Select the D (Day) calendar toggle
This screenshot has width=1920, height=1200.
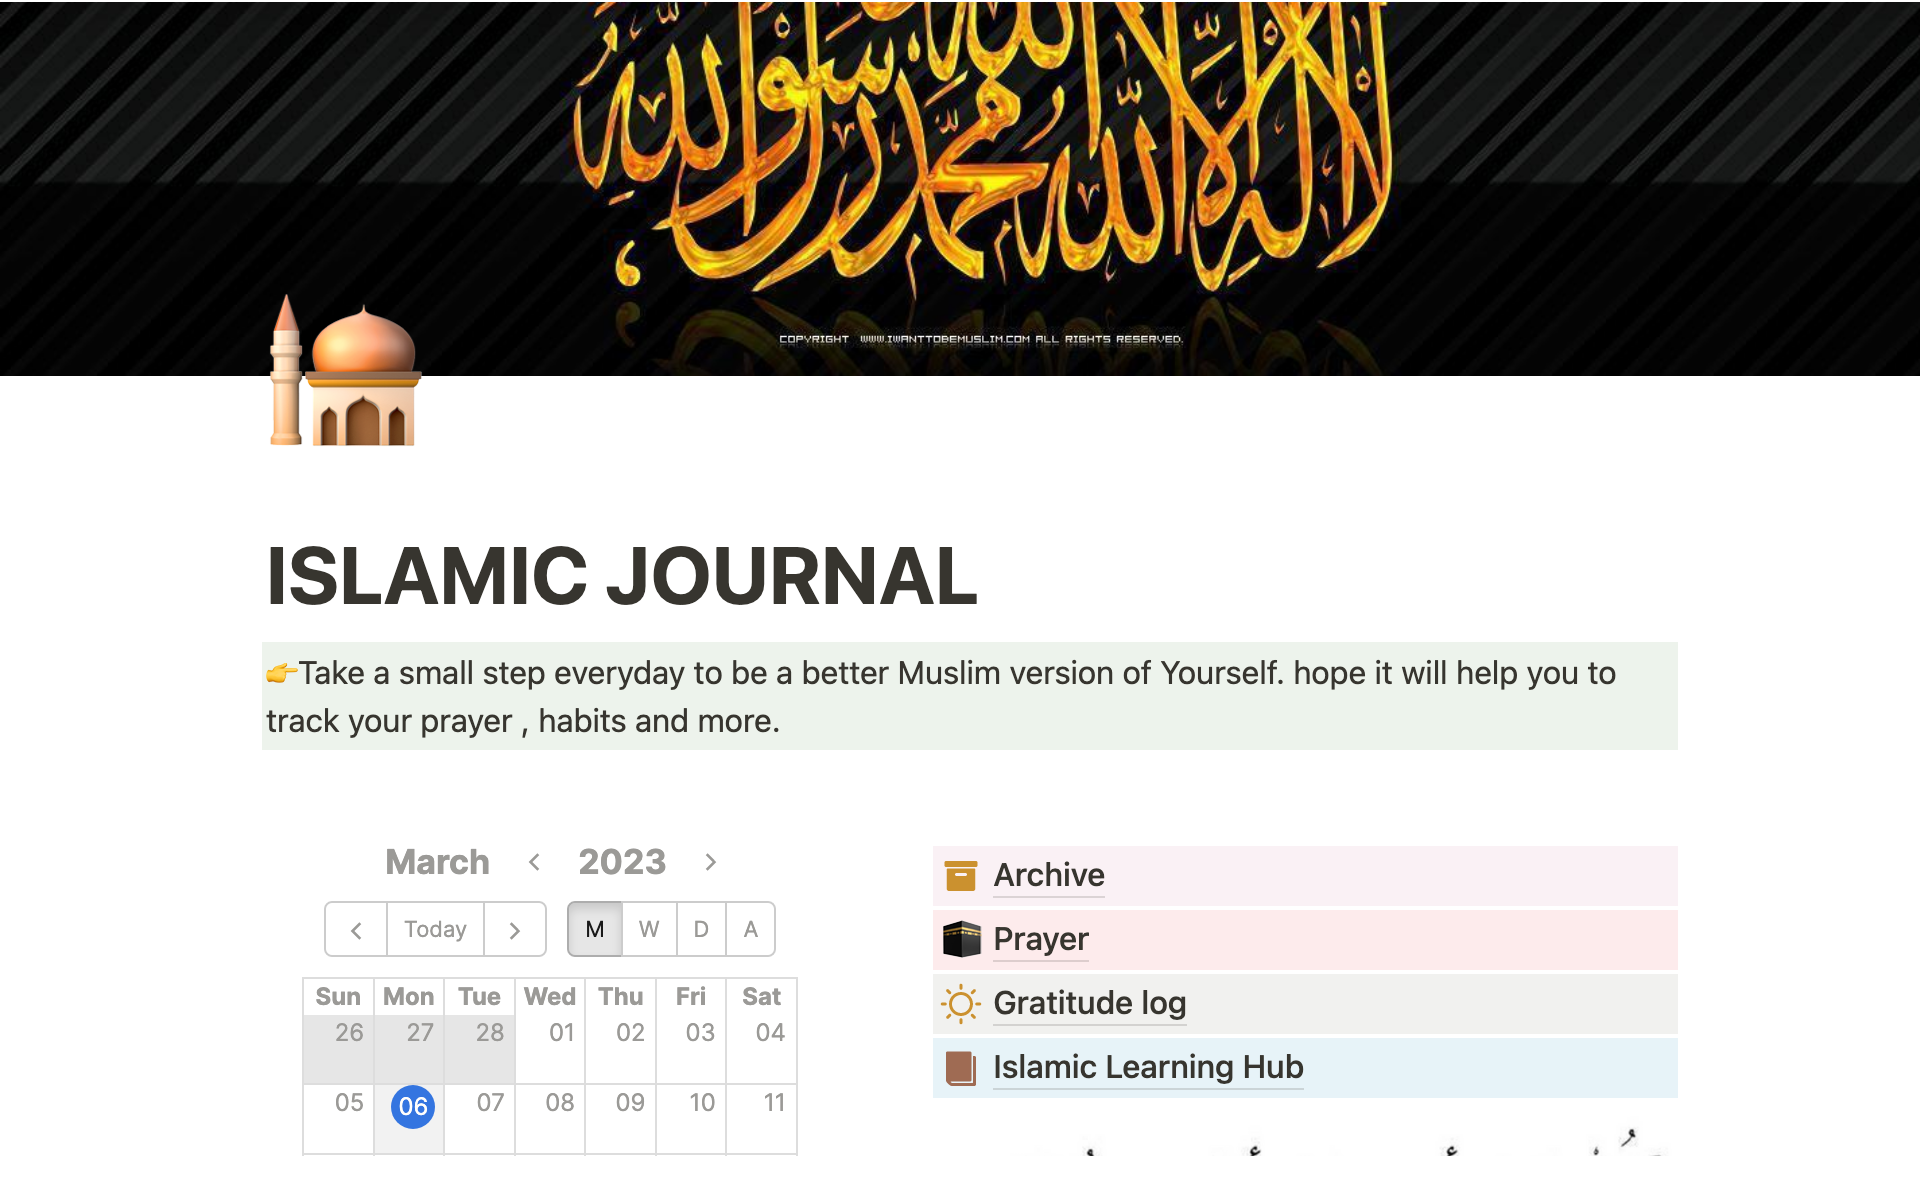(x=701, y=929)
